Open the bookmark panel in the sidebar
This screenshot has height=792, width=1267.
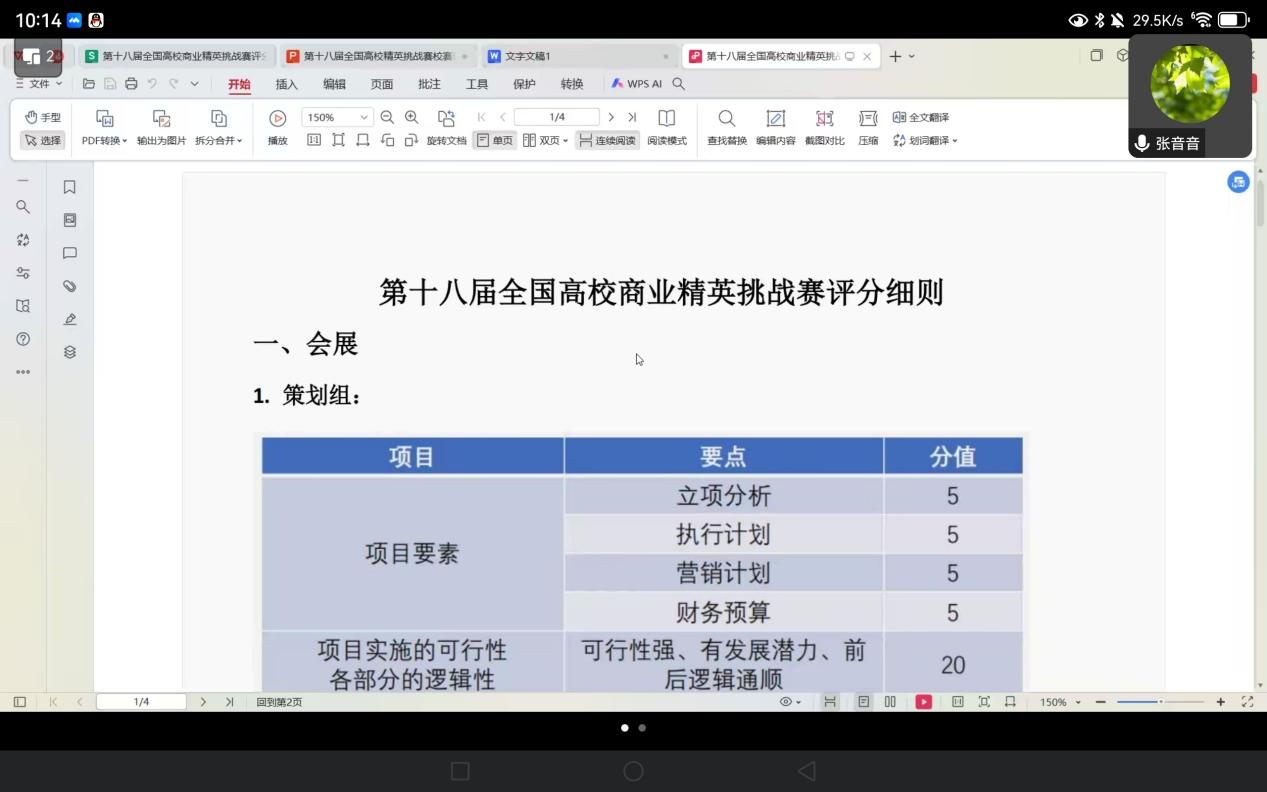tap(69, 187)
